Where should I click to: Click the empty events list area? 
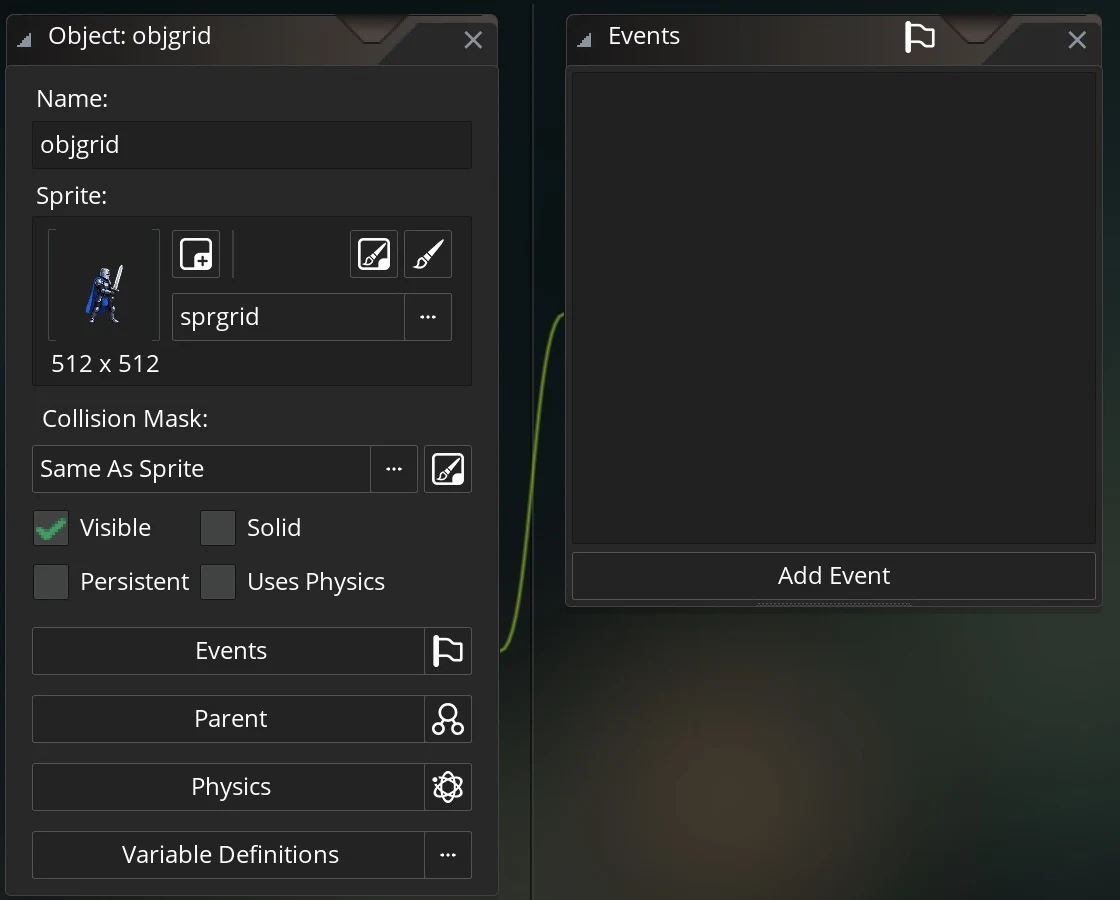click(x=834, y=308)
